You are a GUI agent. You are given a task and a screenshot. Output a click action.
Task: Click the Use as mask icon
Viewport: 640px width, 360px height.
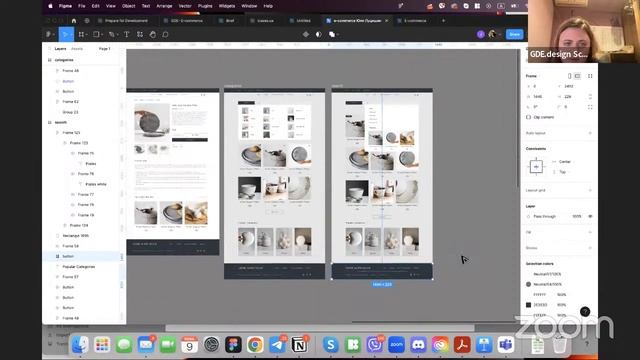(x=319, y=34)
